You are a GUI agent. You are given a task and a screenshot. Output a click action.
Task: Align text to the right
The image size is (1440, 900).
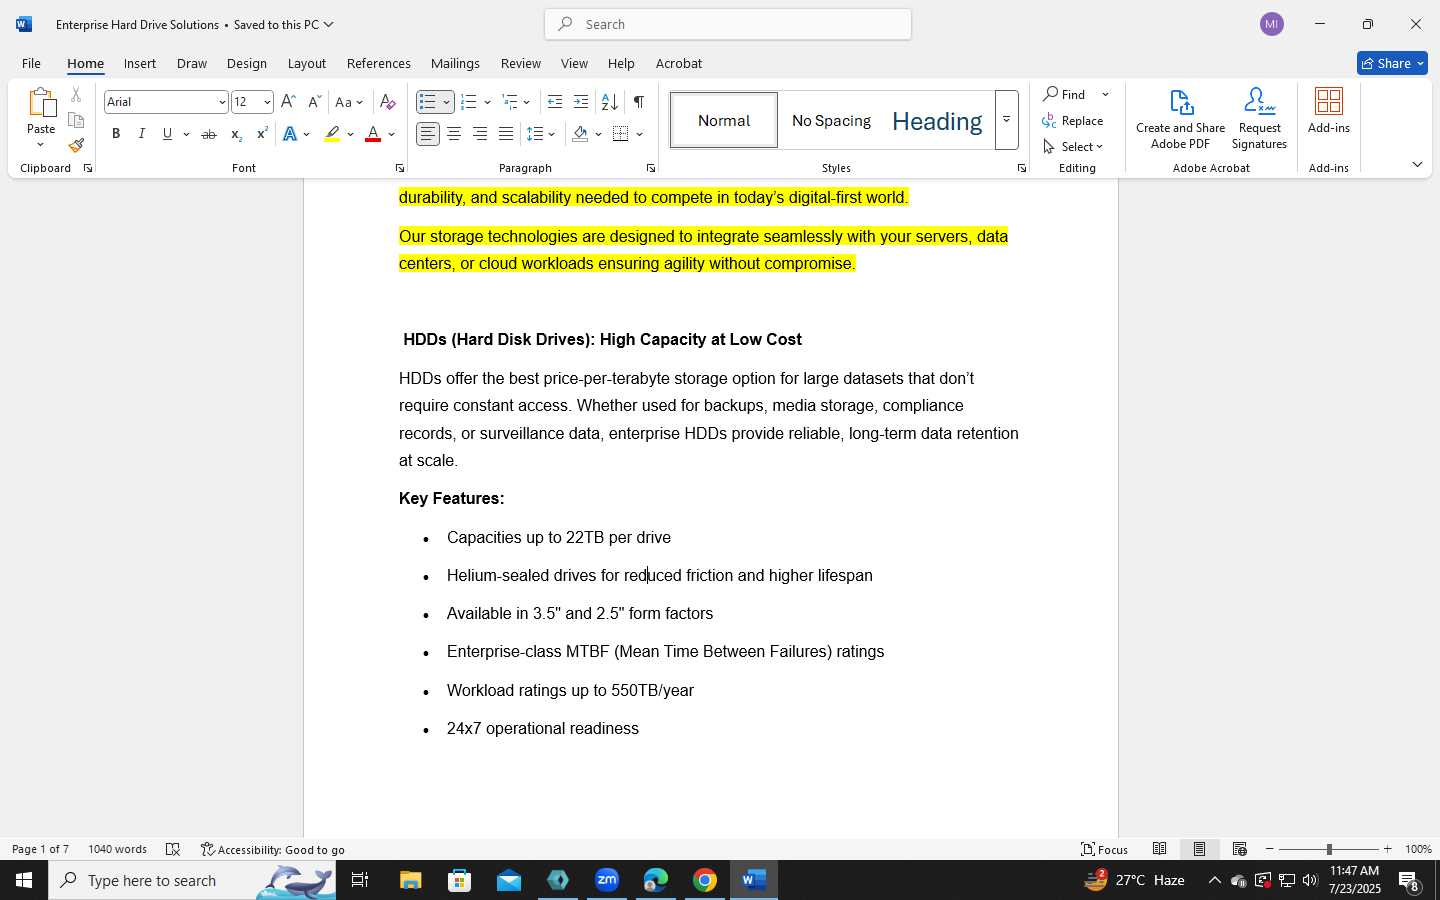click(x=480, y=134)
